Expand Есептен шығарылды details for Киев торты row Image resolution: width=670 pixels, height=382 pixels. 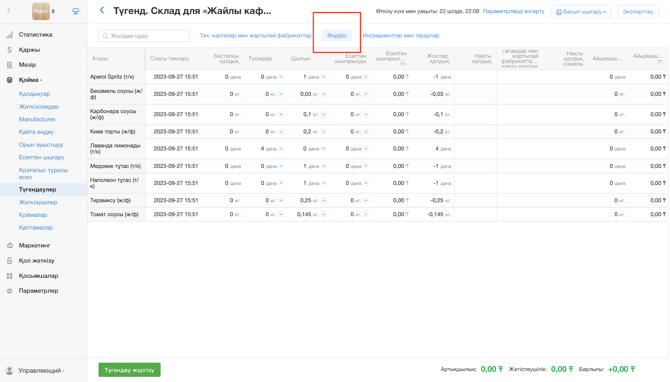(x=366, y=132)
